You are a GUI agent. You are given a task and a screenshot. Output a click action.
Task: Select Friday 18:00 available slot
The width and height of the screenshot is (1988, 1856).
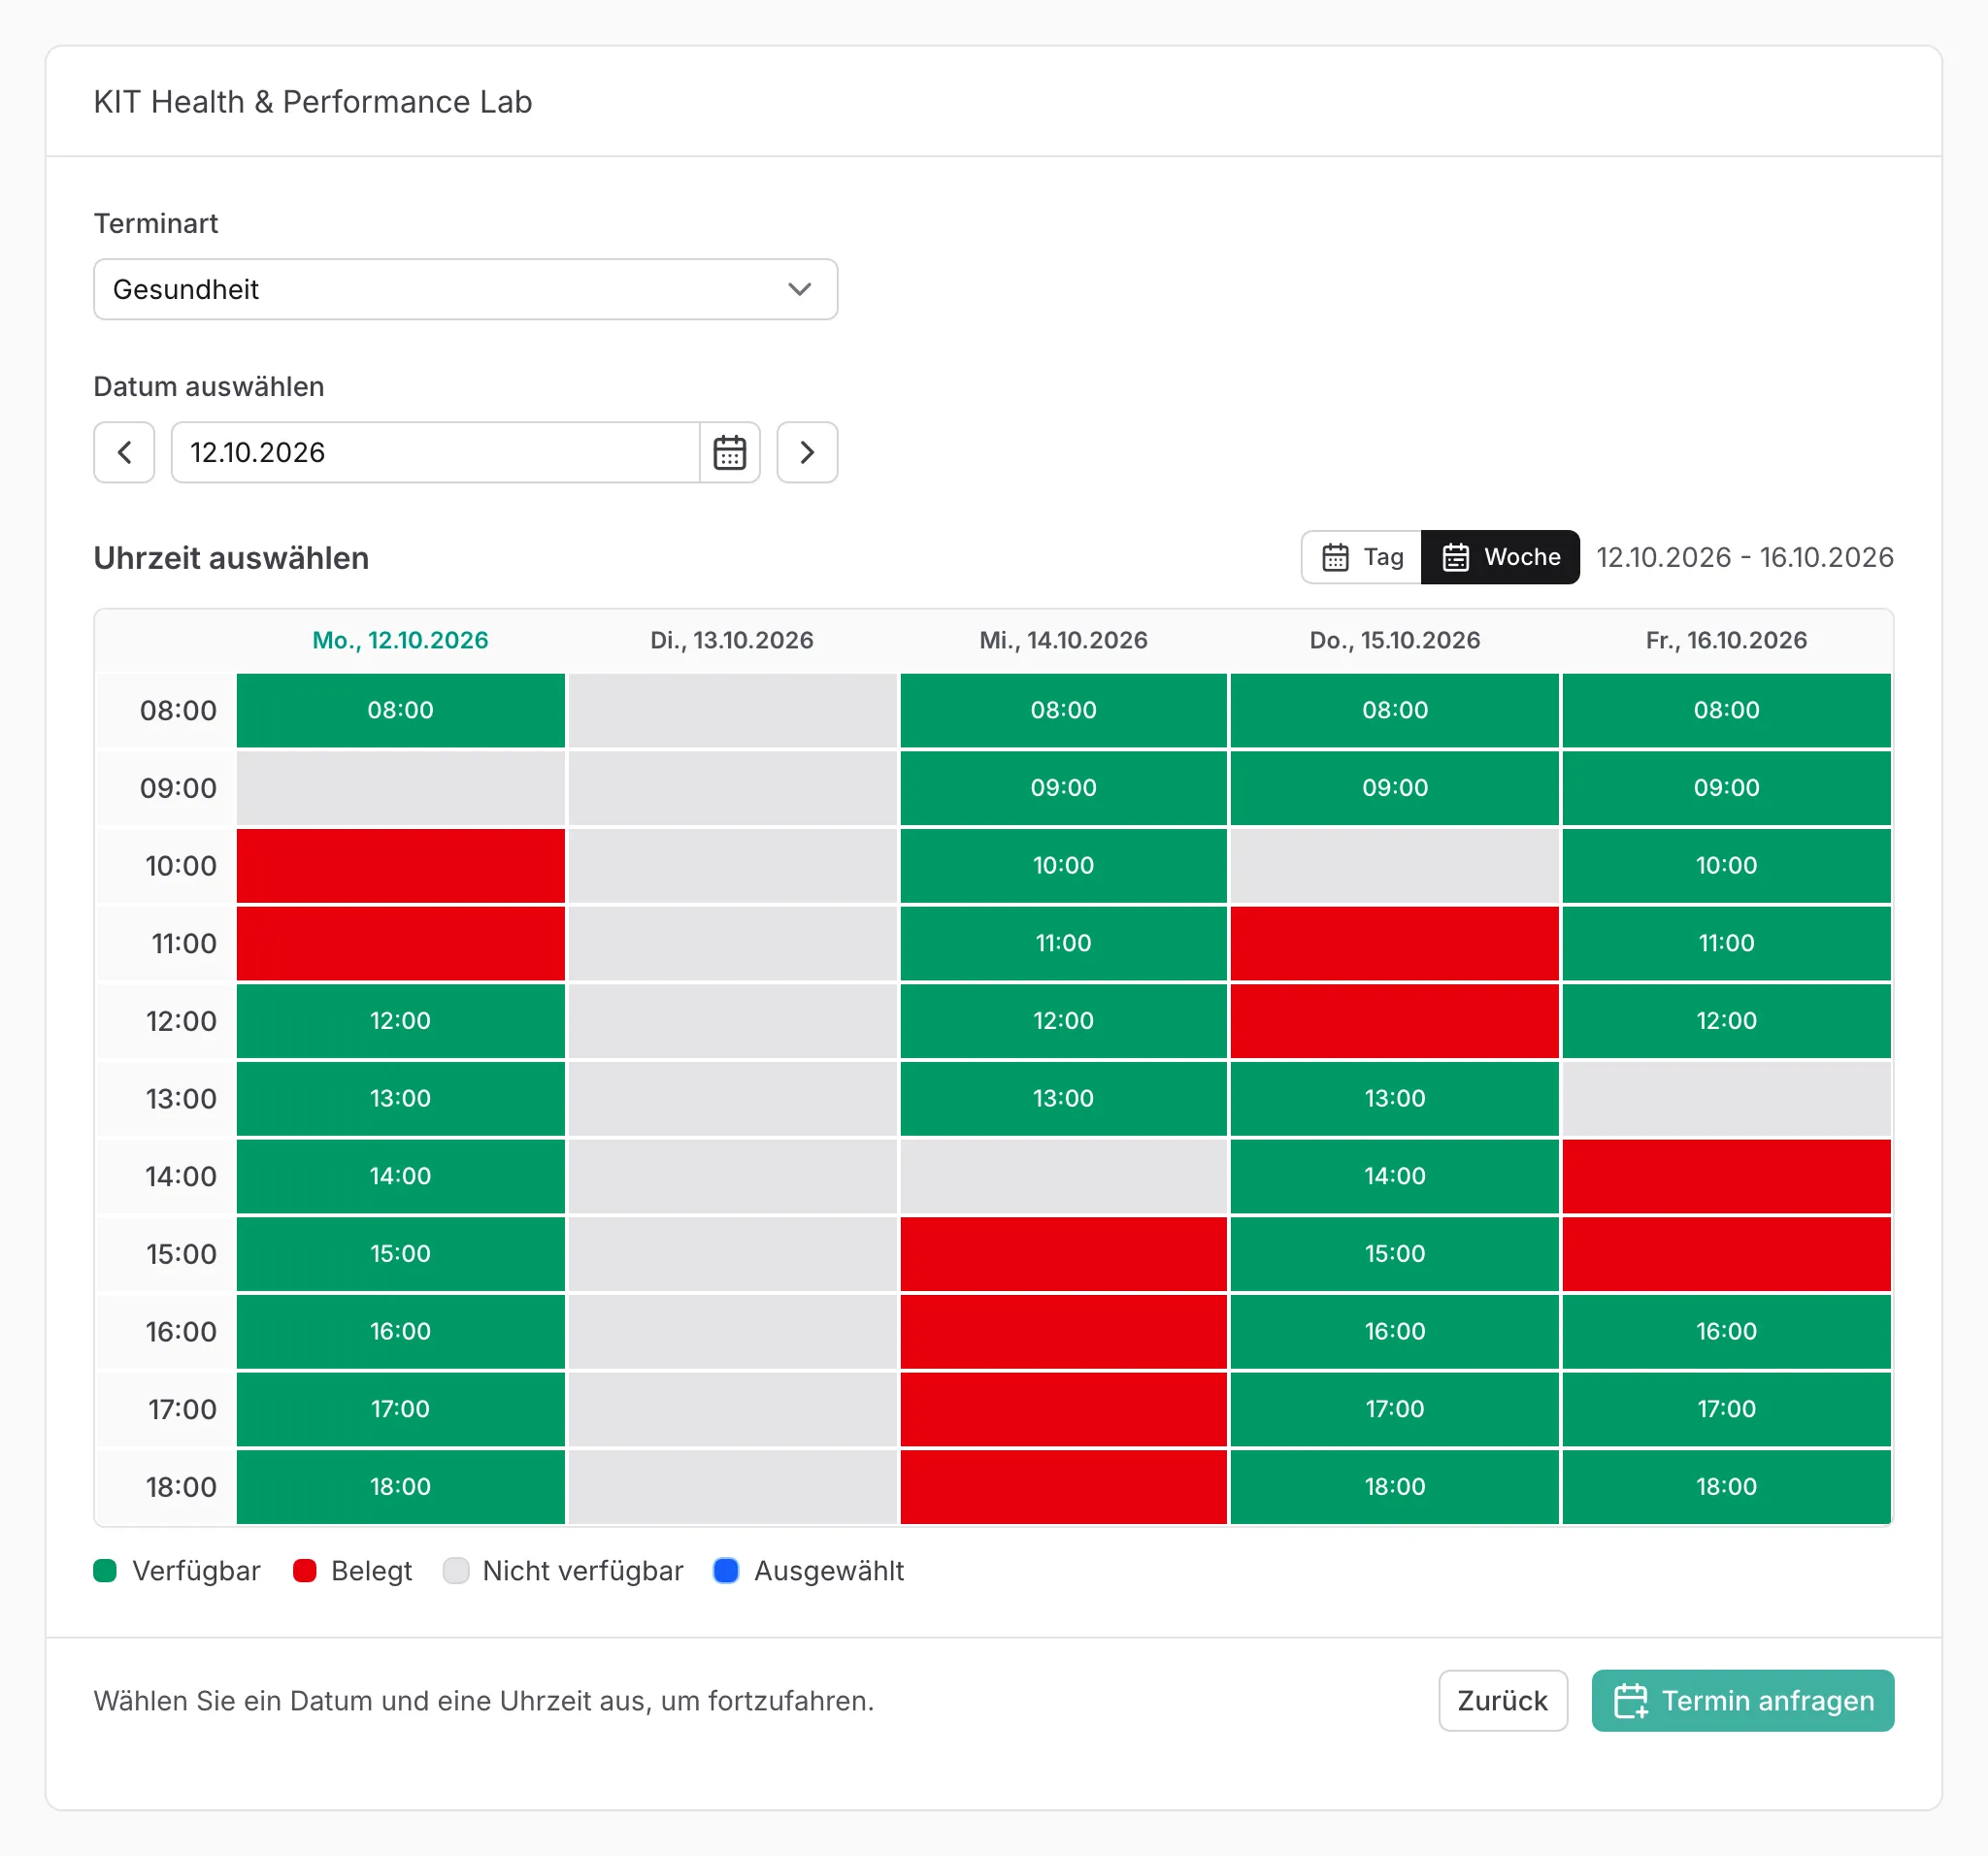[x=1726, y=1487]
